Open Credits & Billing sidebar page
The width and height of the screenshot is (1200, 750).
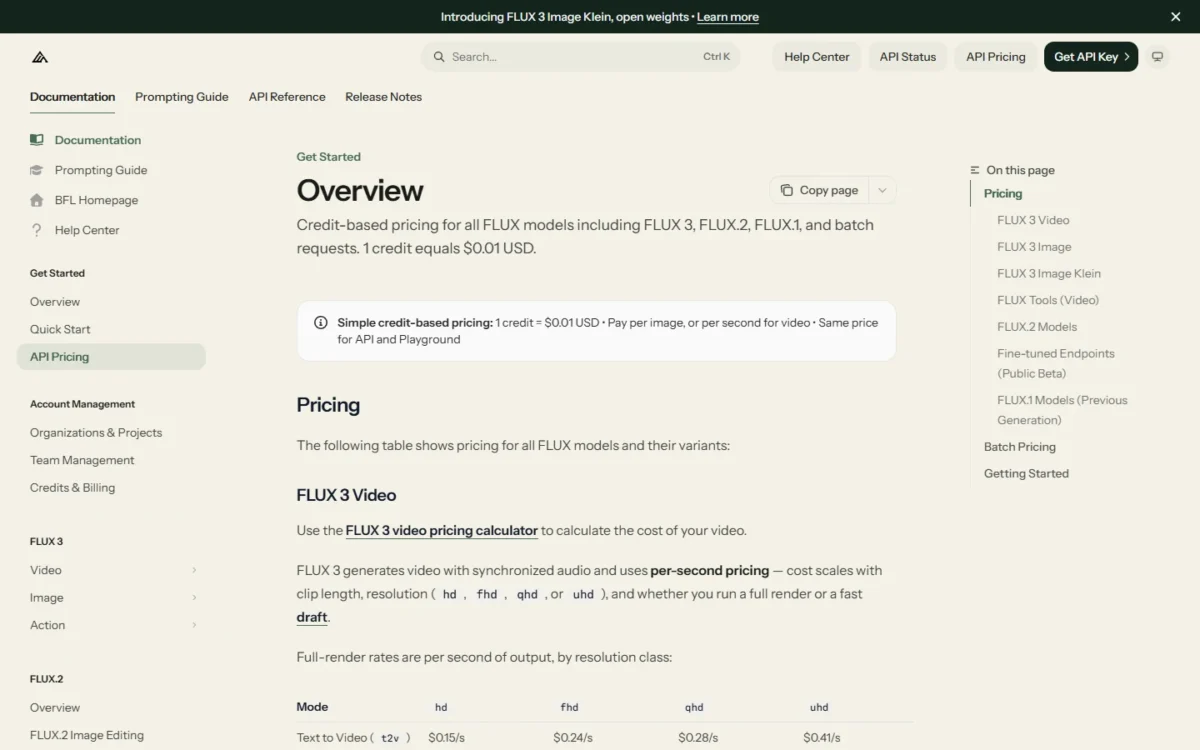tap(72, 488)
